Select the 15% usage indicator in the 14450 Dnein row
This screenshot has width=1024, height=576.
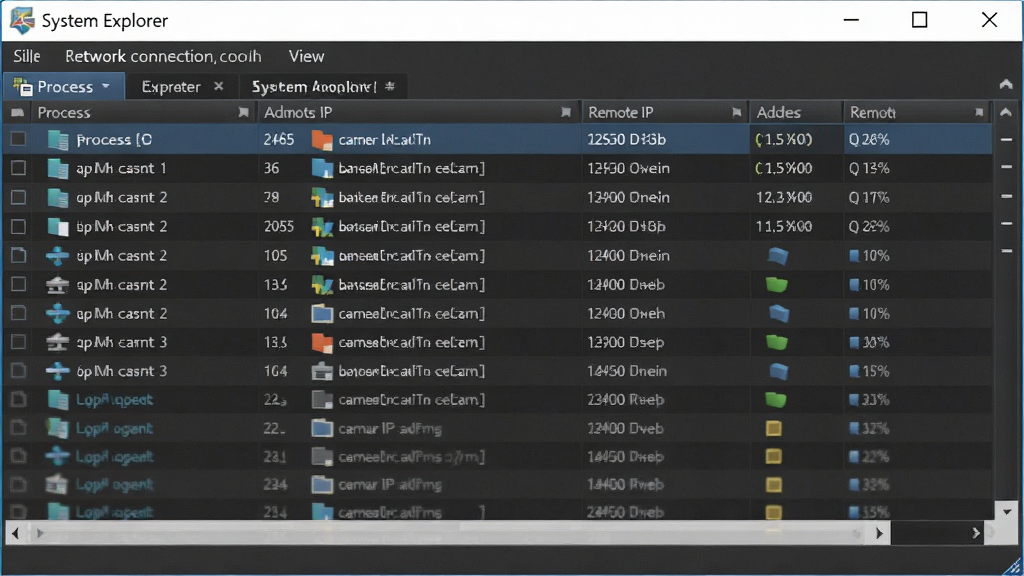(869, 371)
